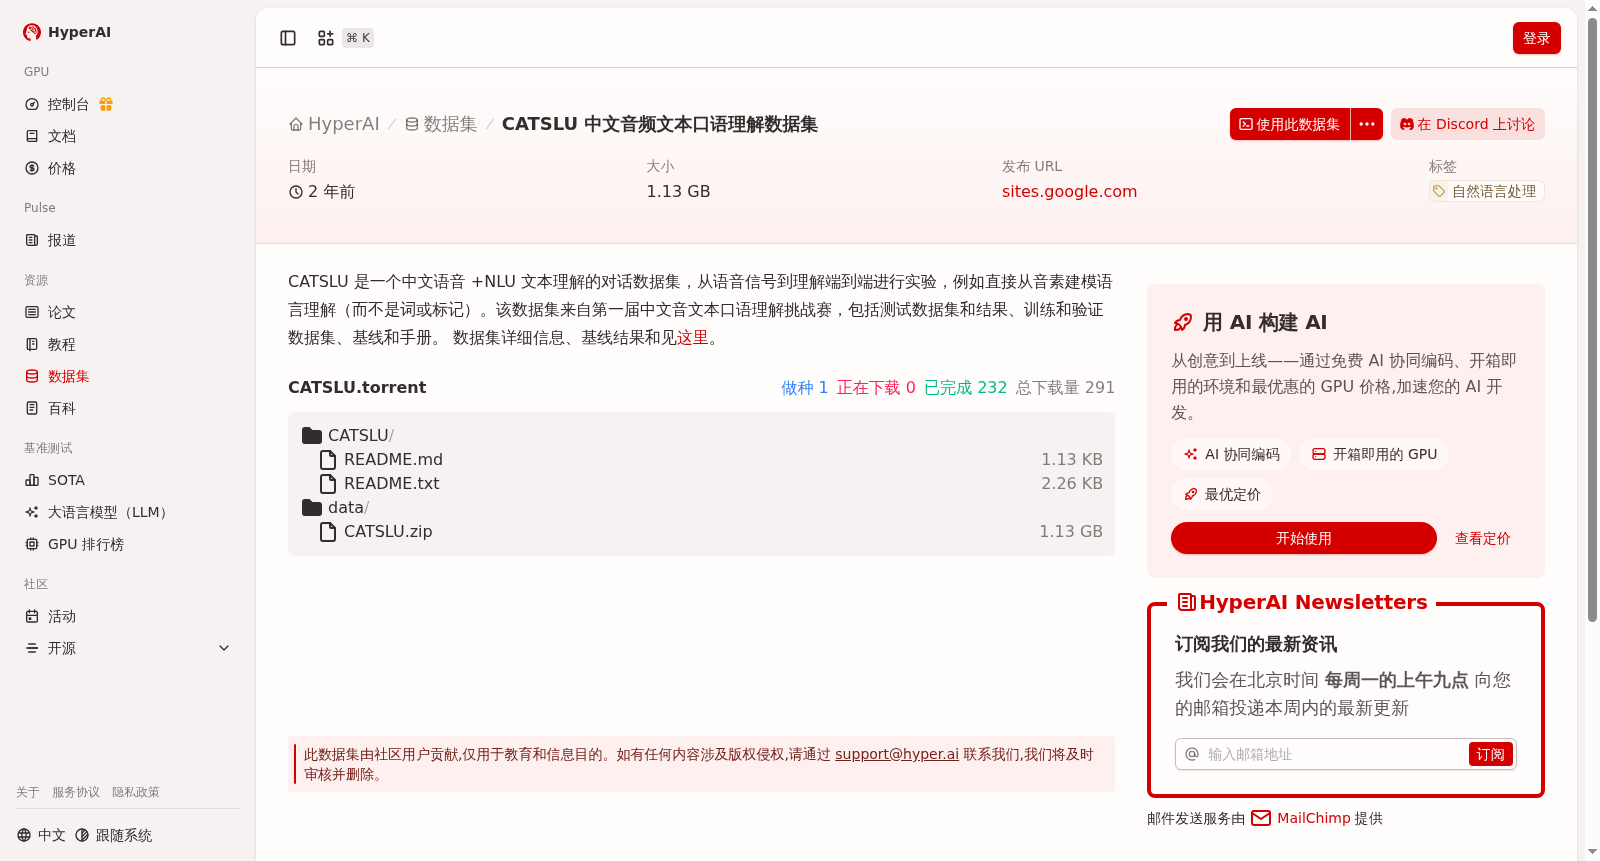Click the 做种 1 seeding count

click(x=805, y=387)
